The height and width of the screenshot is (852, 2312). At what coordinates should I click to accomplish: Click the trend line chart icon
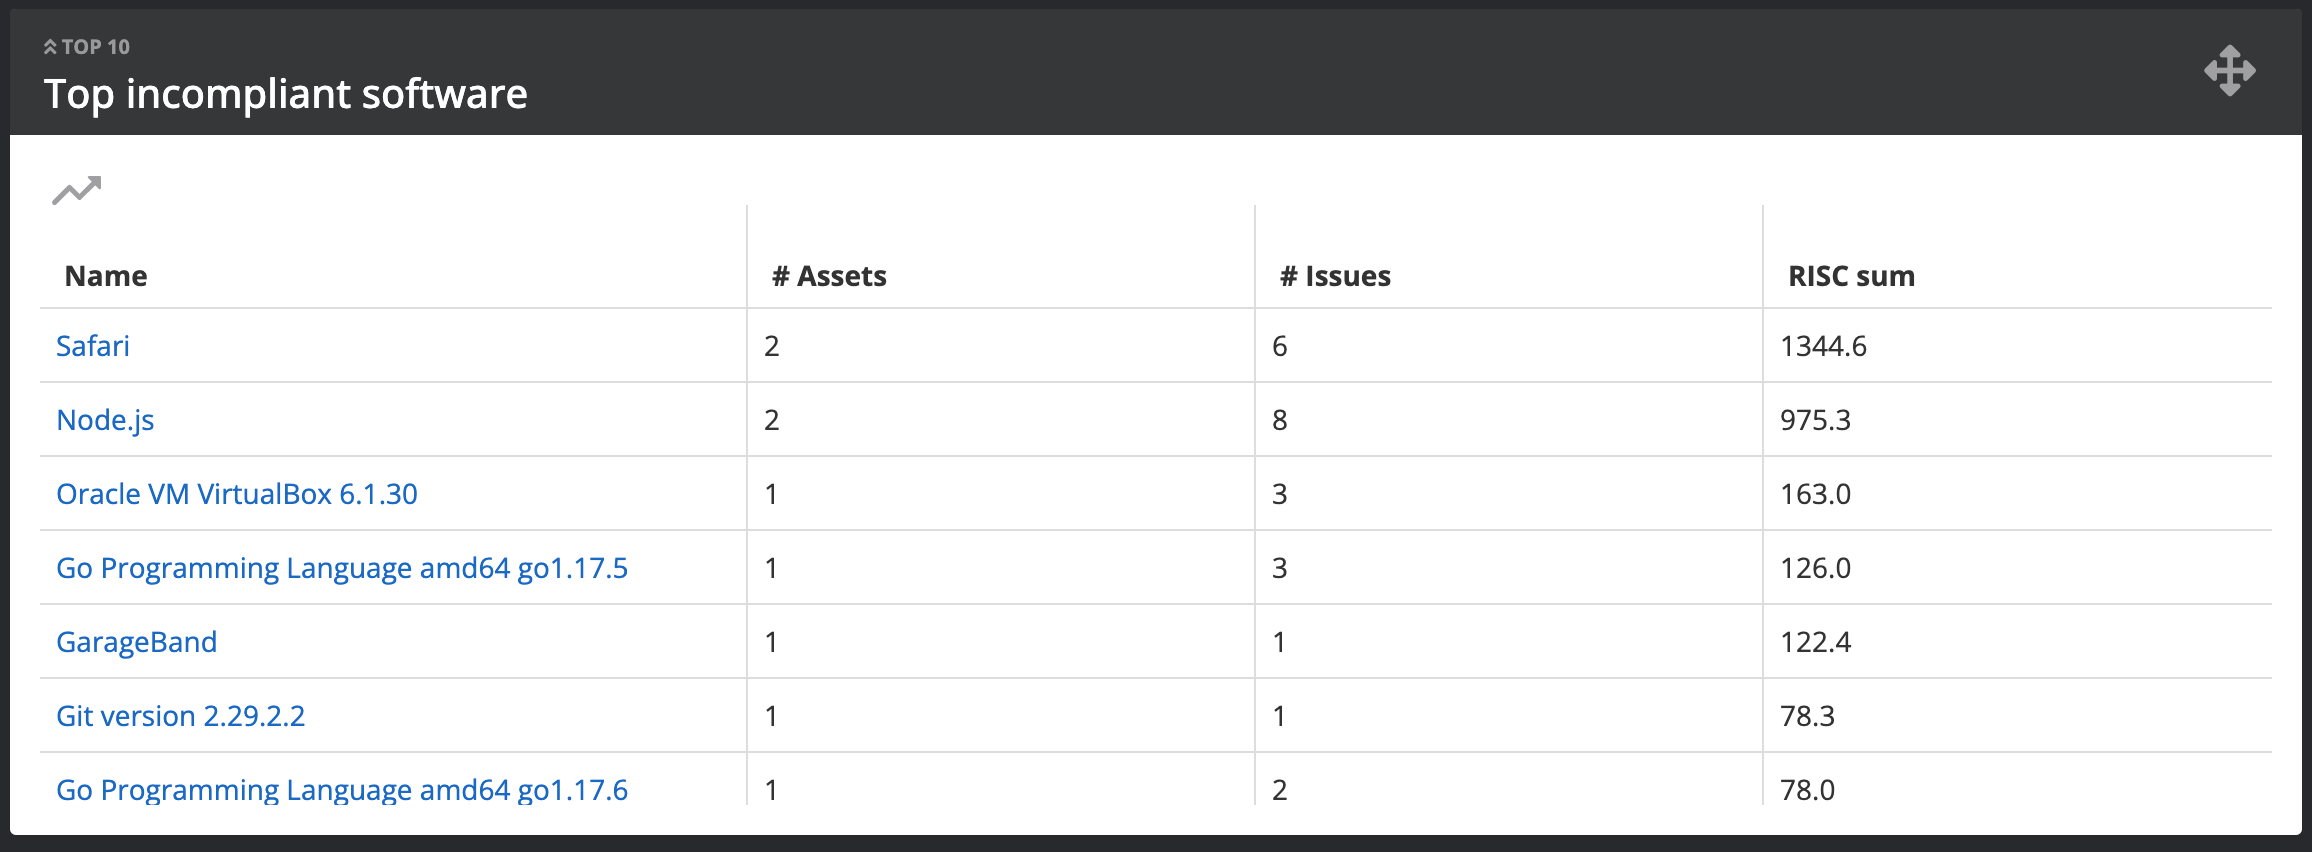click(77, 190)
